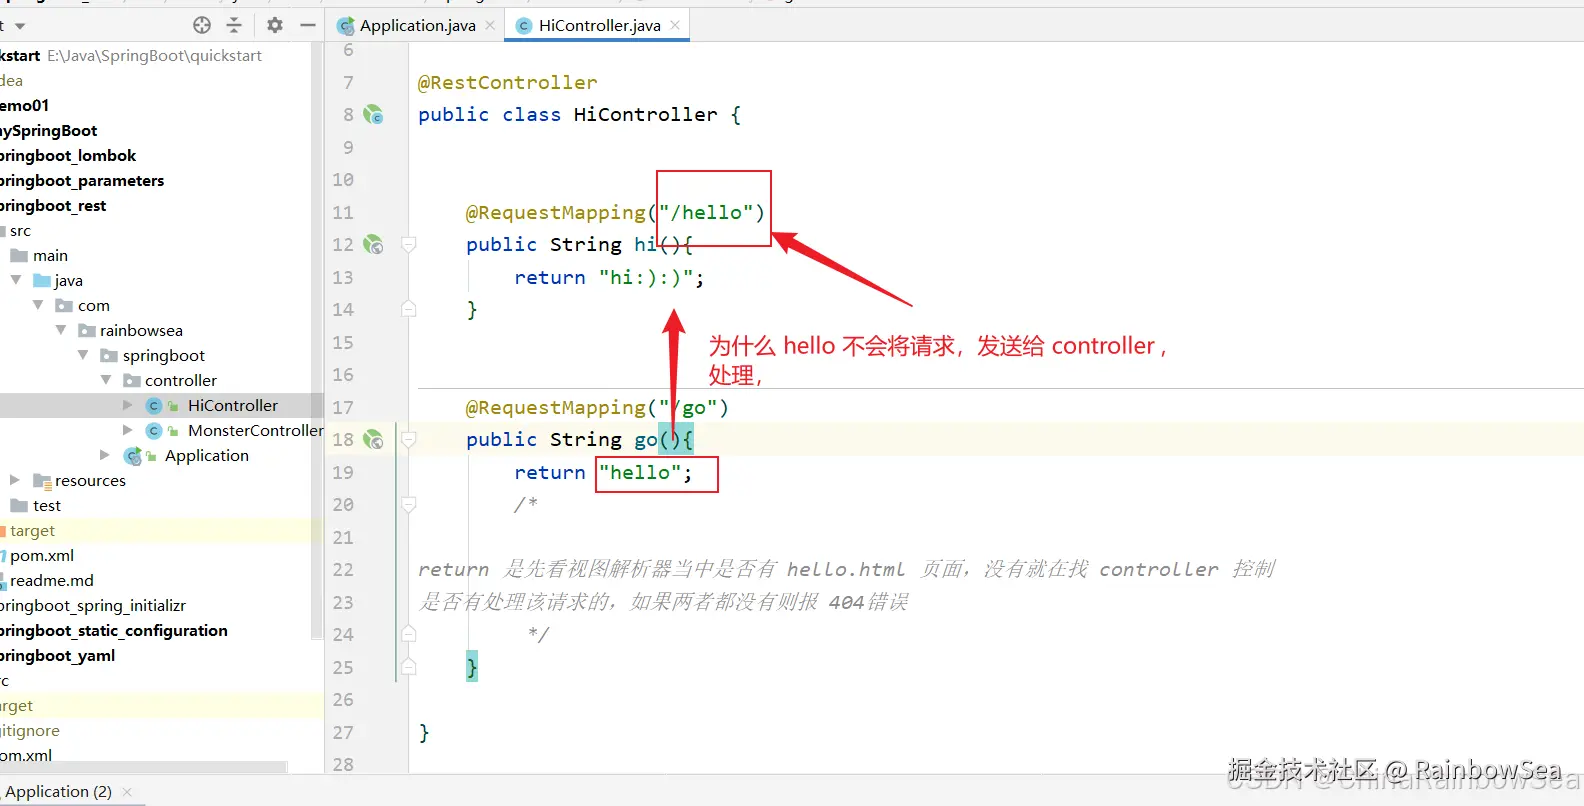1584x806 pixels.
Task: Click the request mapping gutter icon at line 18
Action: pyautogui.click(x=373, y=439)
